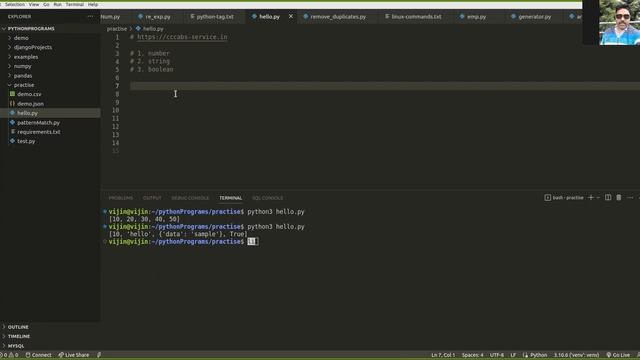Screen dimensions: 640x360
Task: Open the Help menu
Action: pyautogui.click(x=93, y=4)
